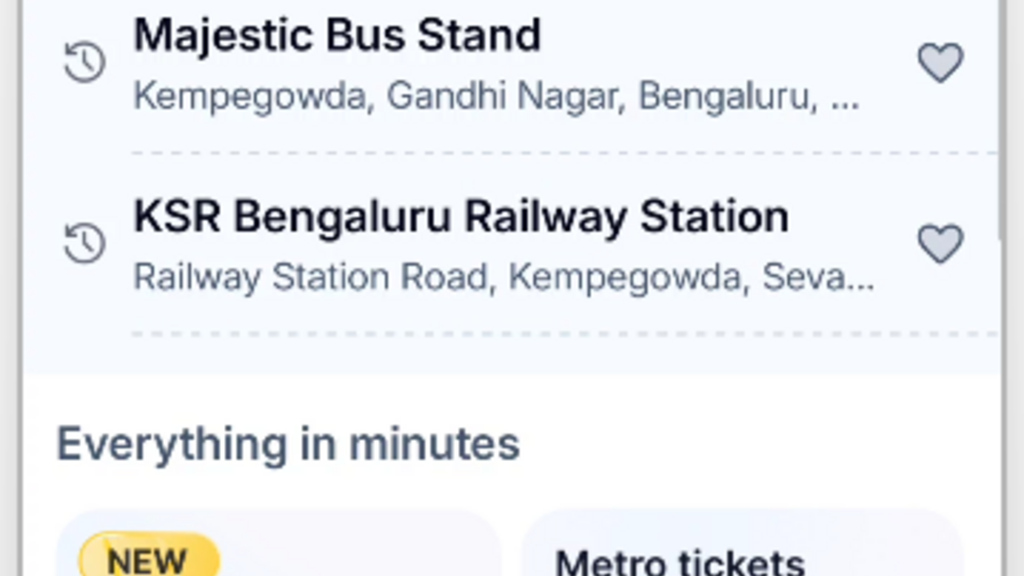This screenshot has height=576, width=1024.
Task: Toggle heart for KSR Bengaluru Railway Station
Action: tap(940, 243)
